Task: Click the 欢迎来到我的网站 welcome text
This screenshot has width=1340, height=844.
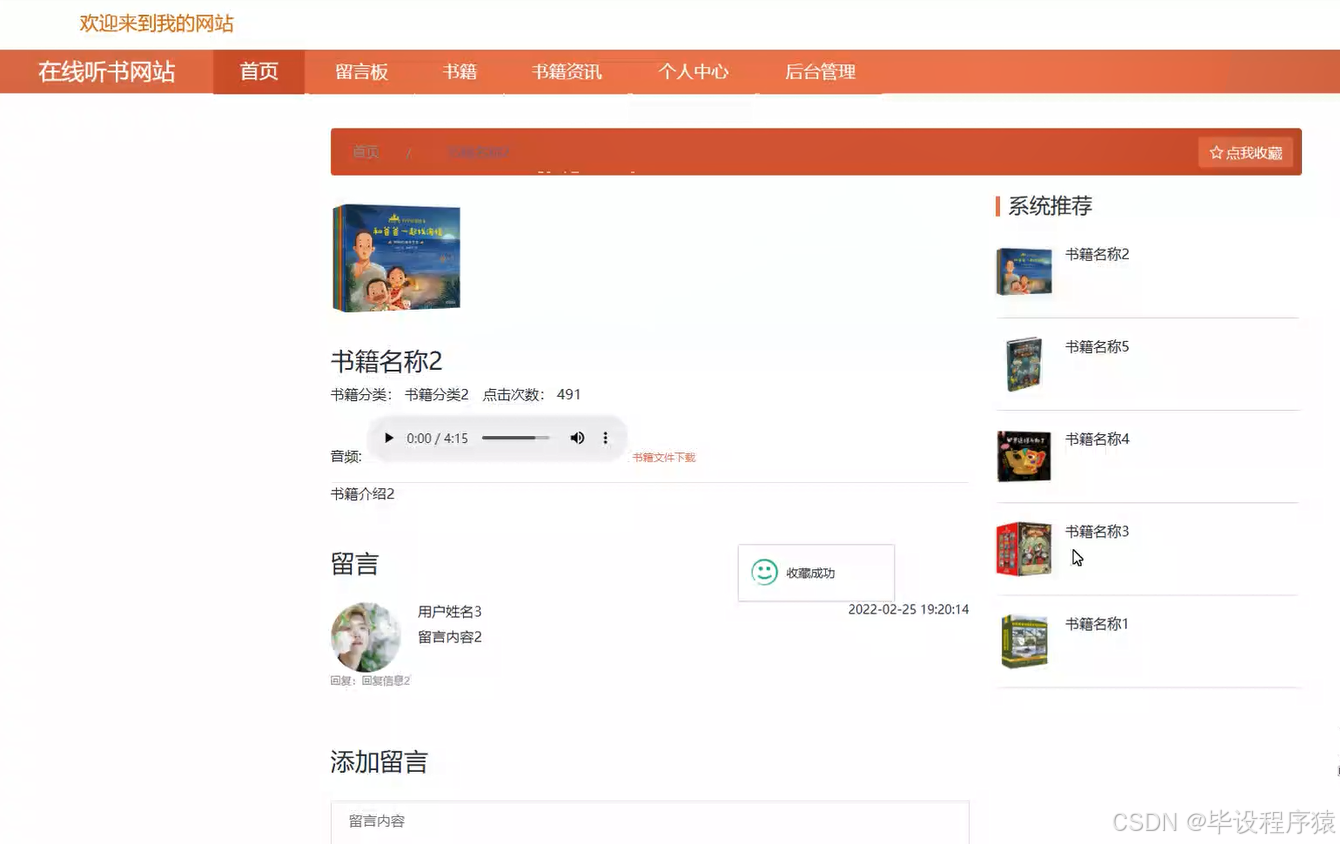Action: pos(157,23)
